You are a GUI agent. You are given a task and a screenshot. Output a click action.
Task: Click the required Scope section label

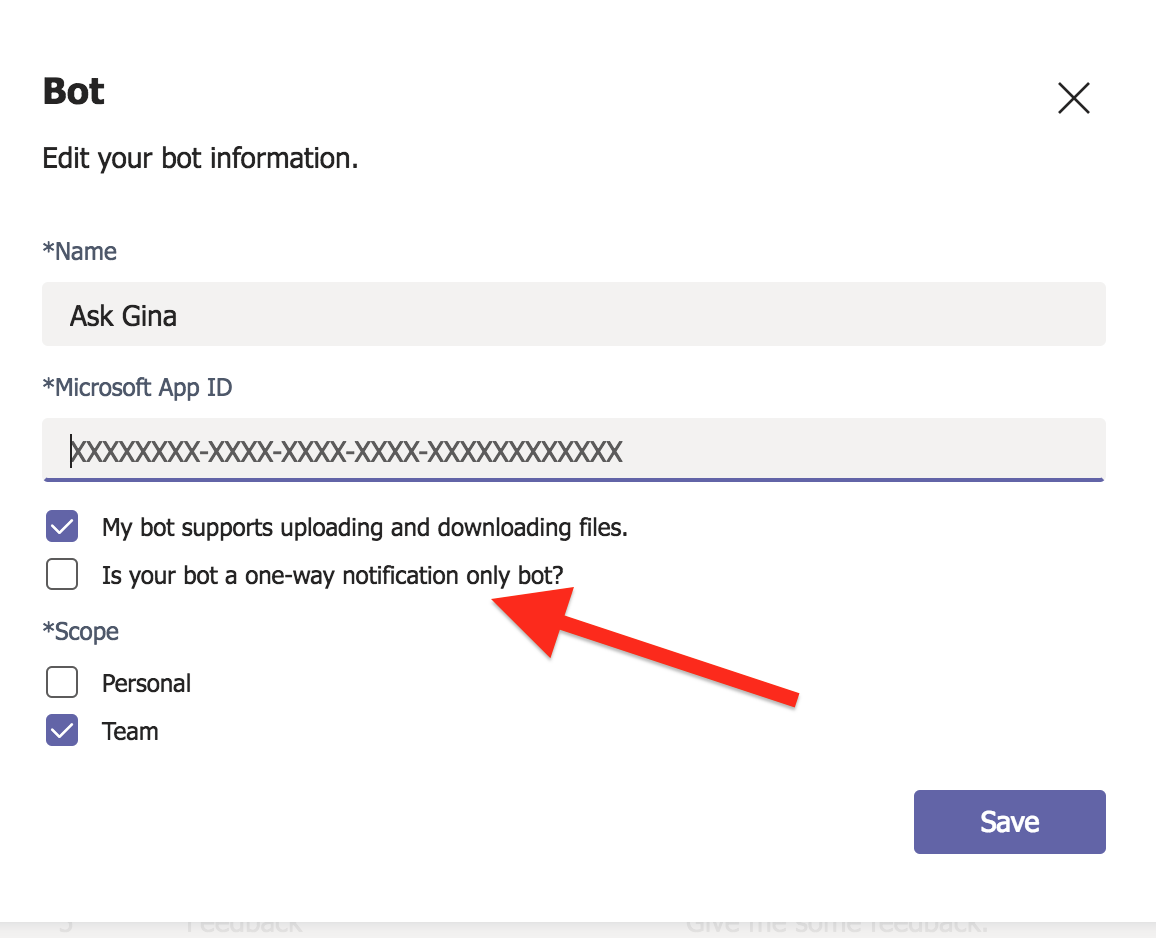click(80, 631)
